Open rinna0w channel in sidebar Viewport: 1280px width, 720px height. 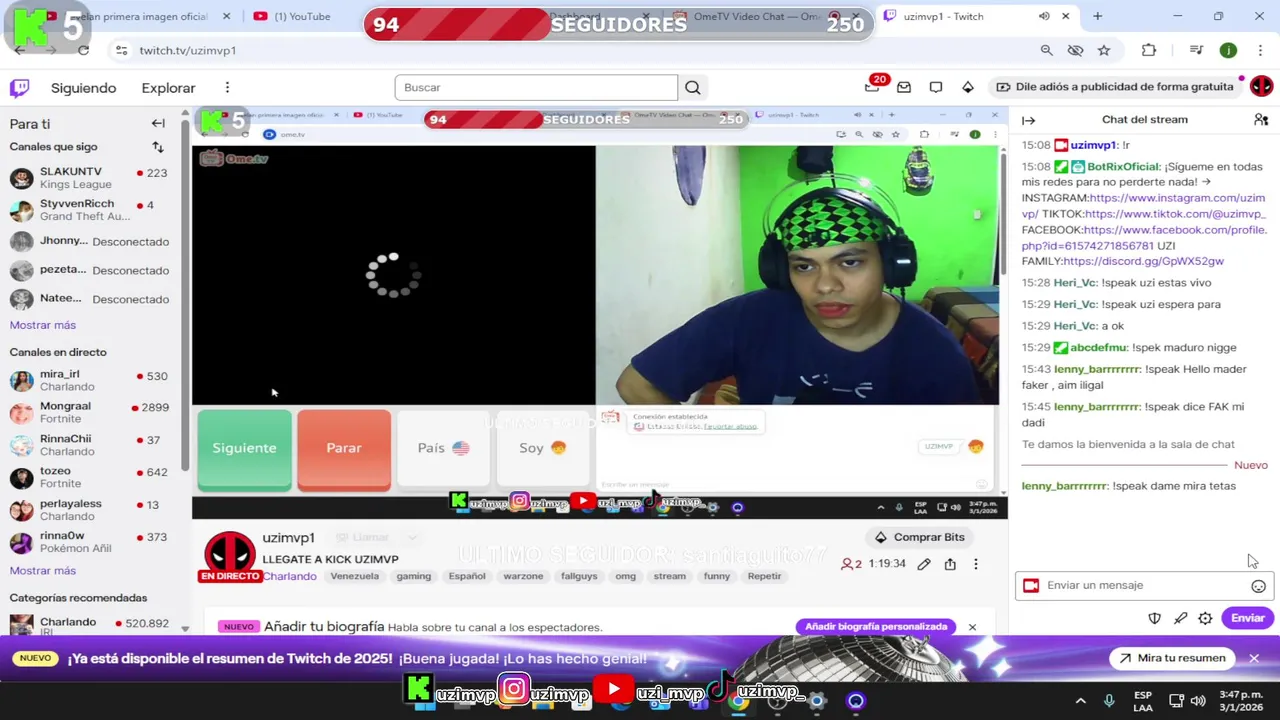[x=92, y=542]
